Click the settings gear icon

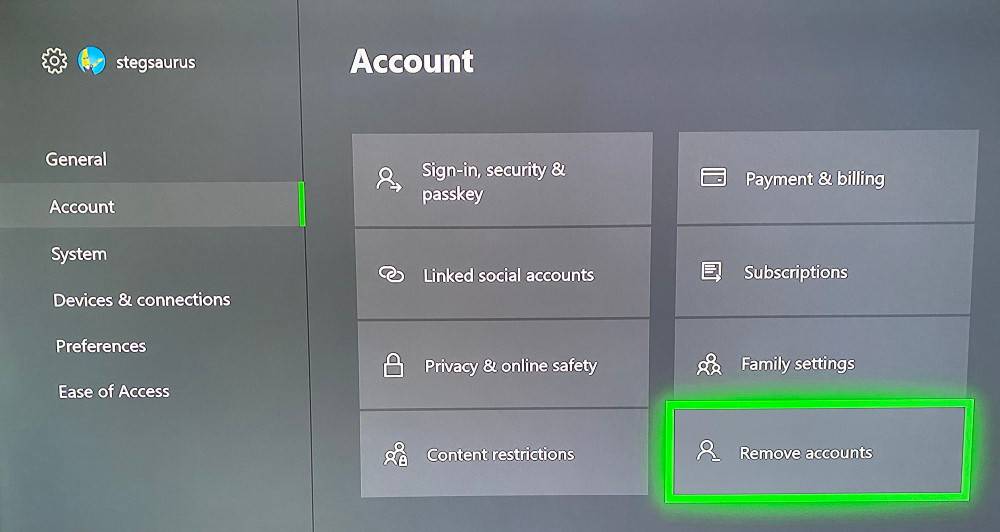coord(54,61)
